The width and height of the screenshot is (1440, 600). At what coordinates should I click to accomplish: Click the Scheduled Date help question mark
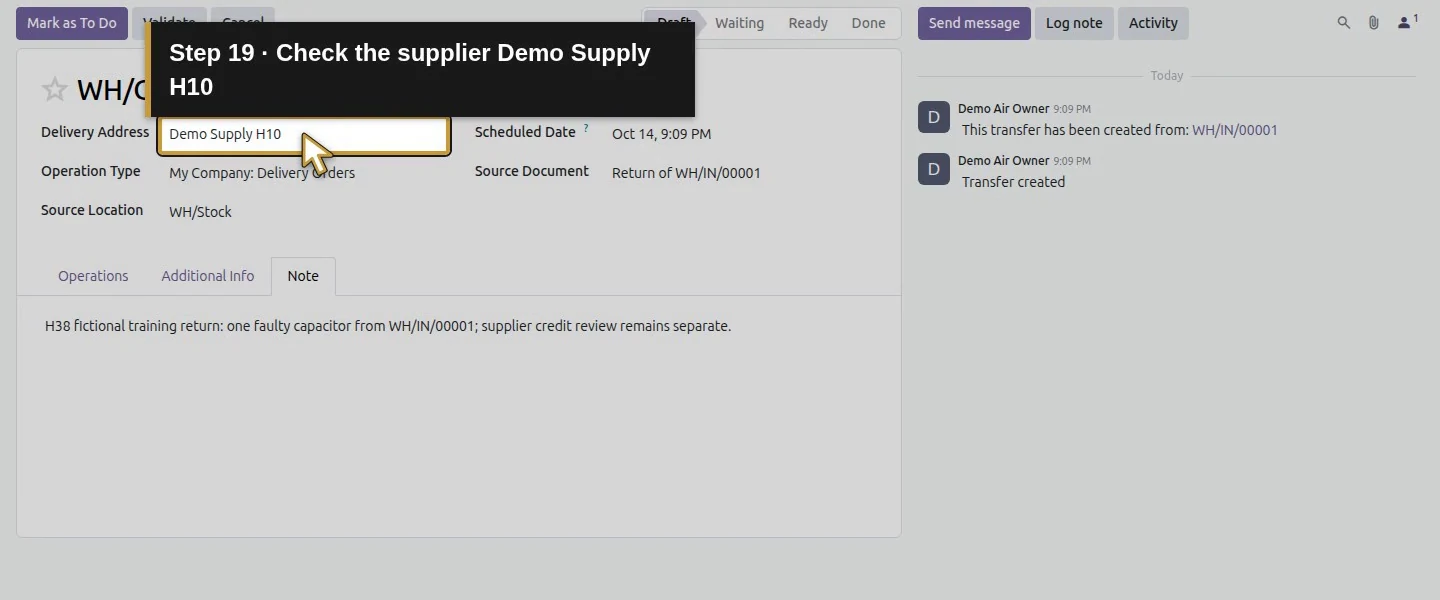click(586, 129)
